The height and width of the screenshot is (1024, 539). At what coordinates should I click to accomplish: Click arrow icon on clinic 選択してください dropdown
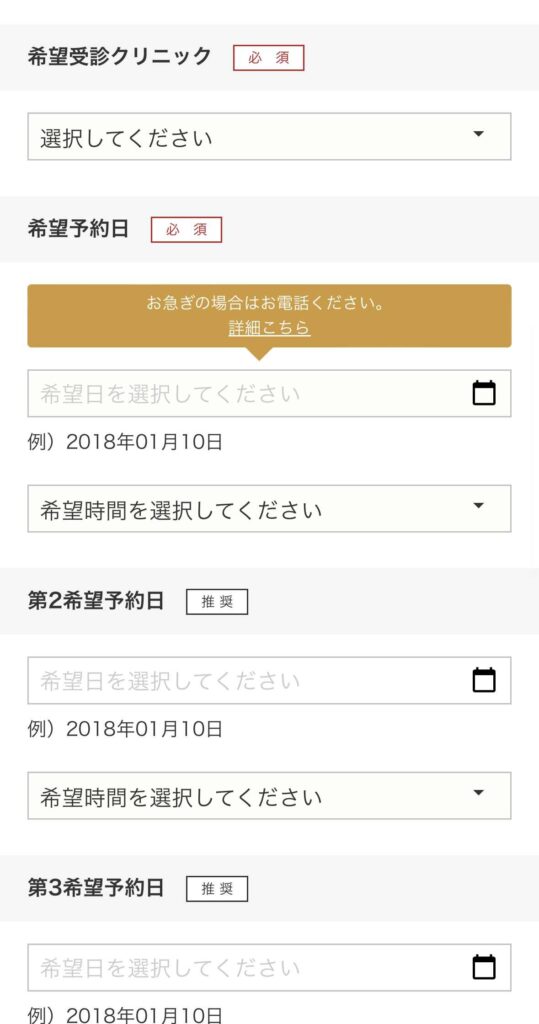point(478,134)
